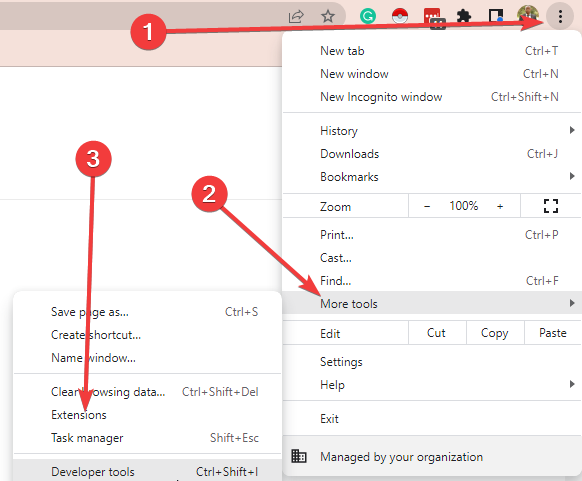Choose Cast... from the menu

click(x=432, y=258)
